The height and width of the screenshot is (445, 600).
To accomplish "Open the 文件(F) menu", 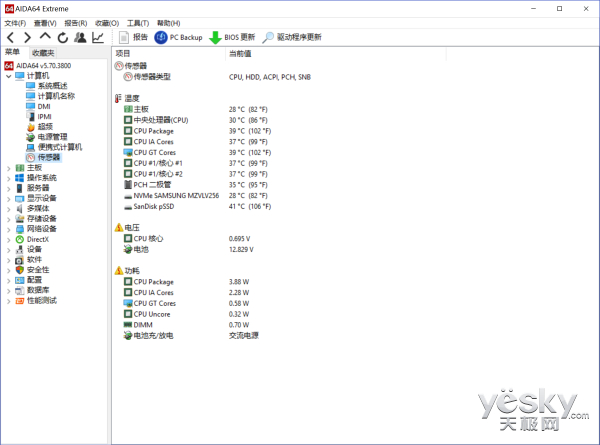I will [x=15, y=23].
